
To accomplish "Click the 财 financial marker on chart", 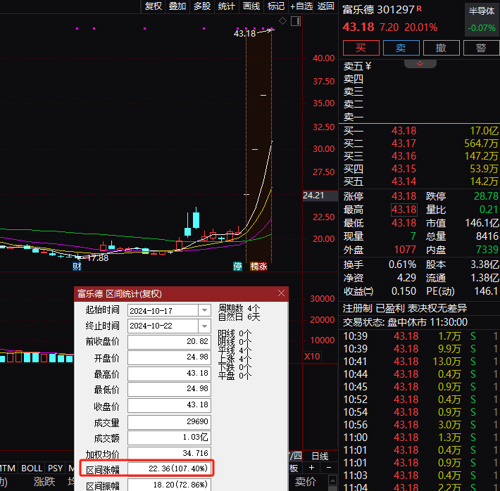I will pos(77,266).
